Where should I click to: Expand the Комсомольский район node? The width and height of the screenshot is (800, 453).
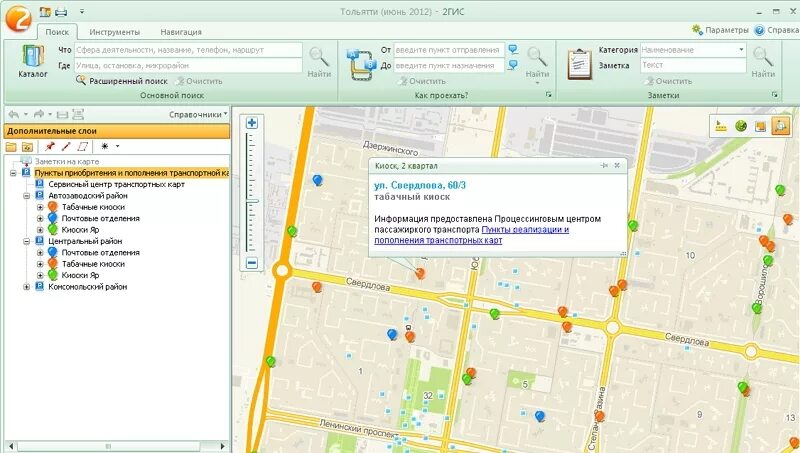point(27,287)
